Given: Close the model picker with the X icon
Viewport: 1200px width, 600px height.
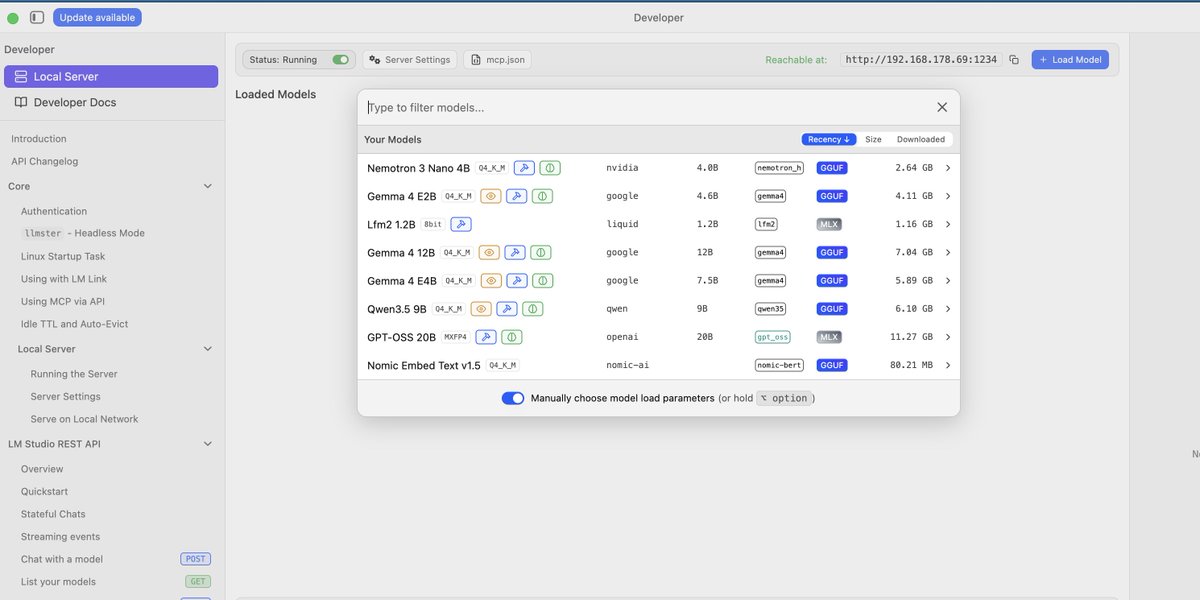Looking at the screenshot, I should [942, 107].
